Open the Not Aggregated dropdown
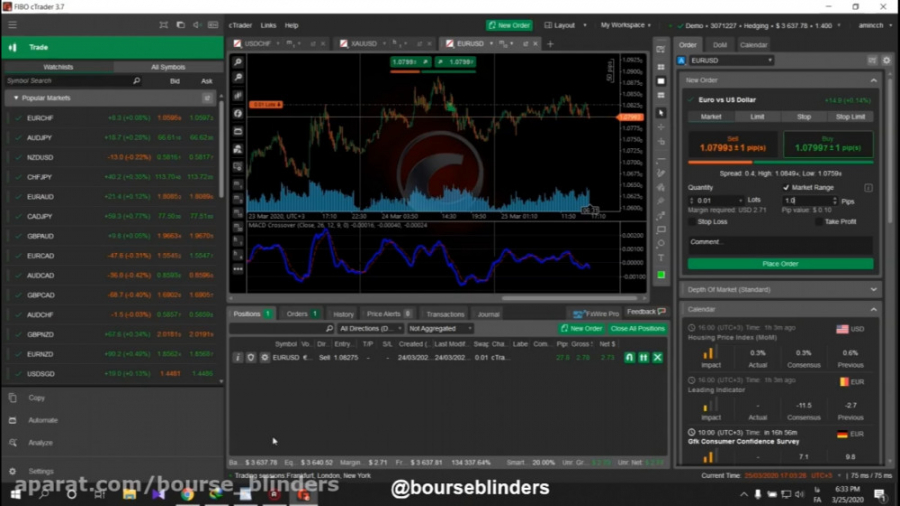The image size is (900, 506). [440, 329]
